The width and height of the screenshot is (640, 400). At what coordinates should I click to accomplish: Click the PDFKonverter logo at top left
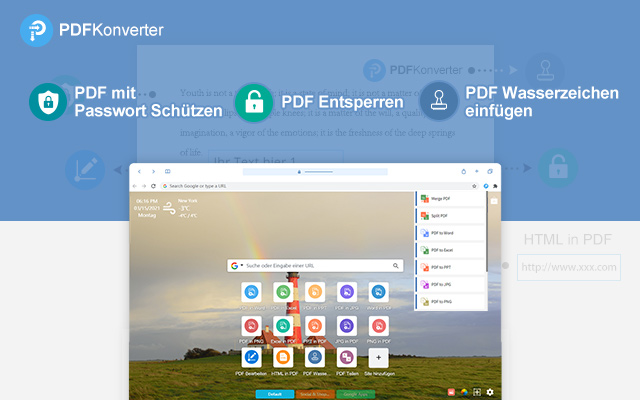92,30
